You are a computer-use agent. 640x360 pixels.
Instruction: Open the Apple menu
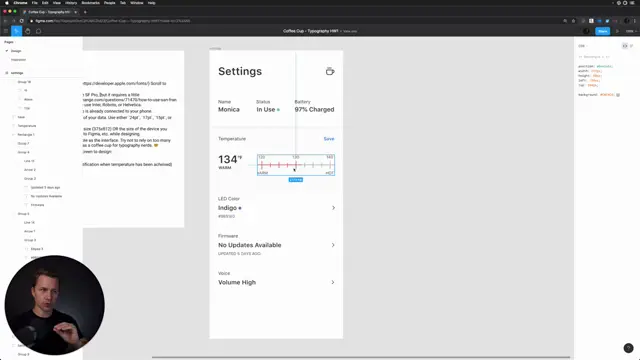tap(7, 3)
